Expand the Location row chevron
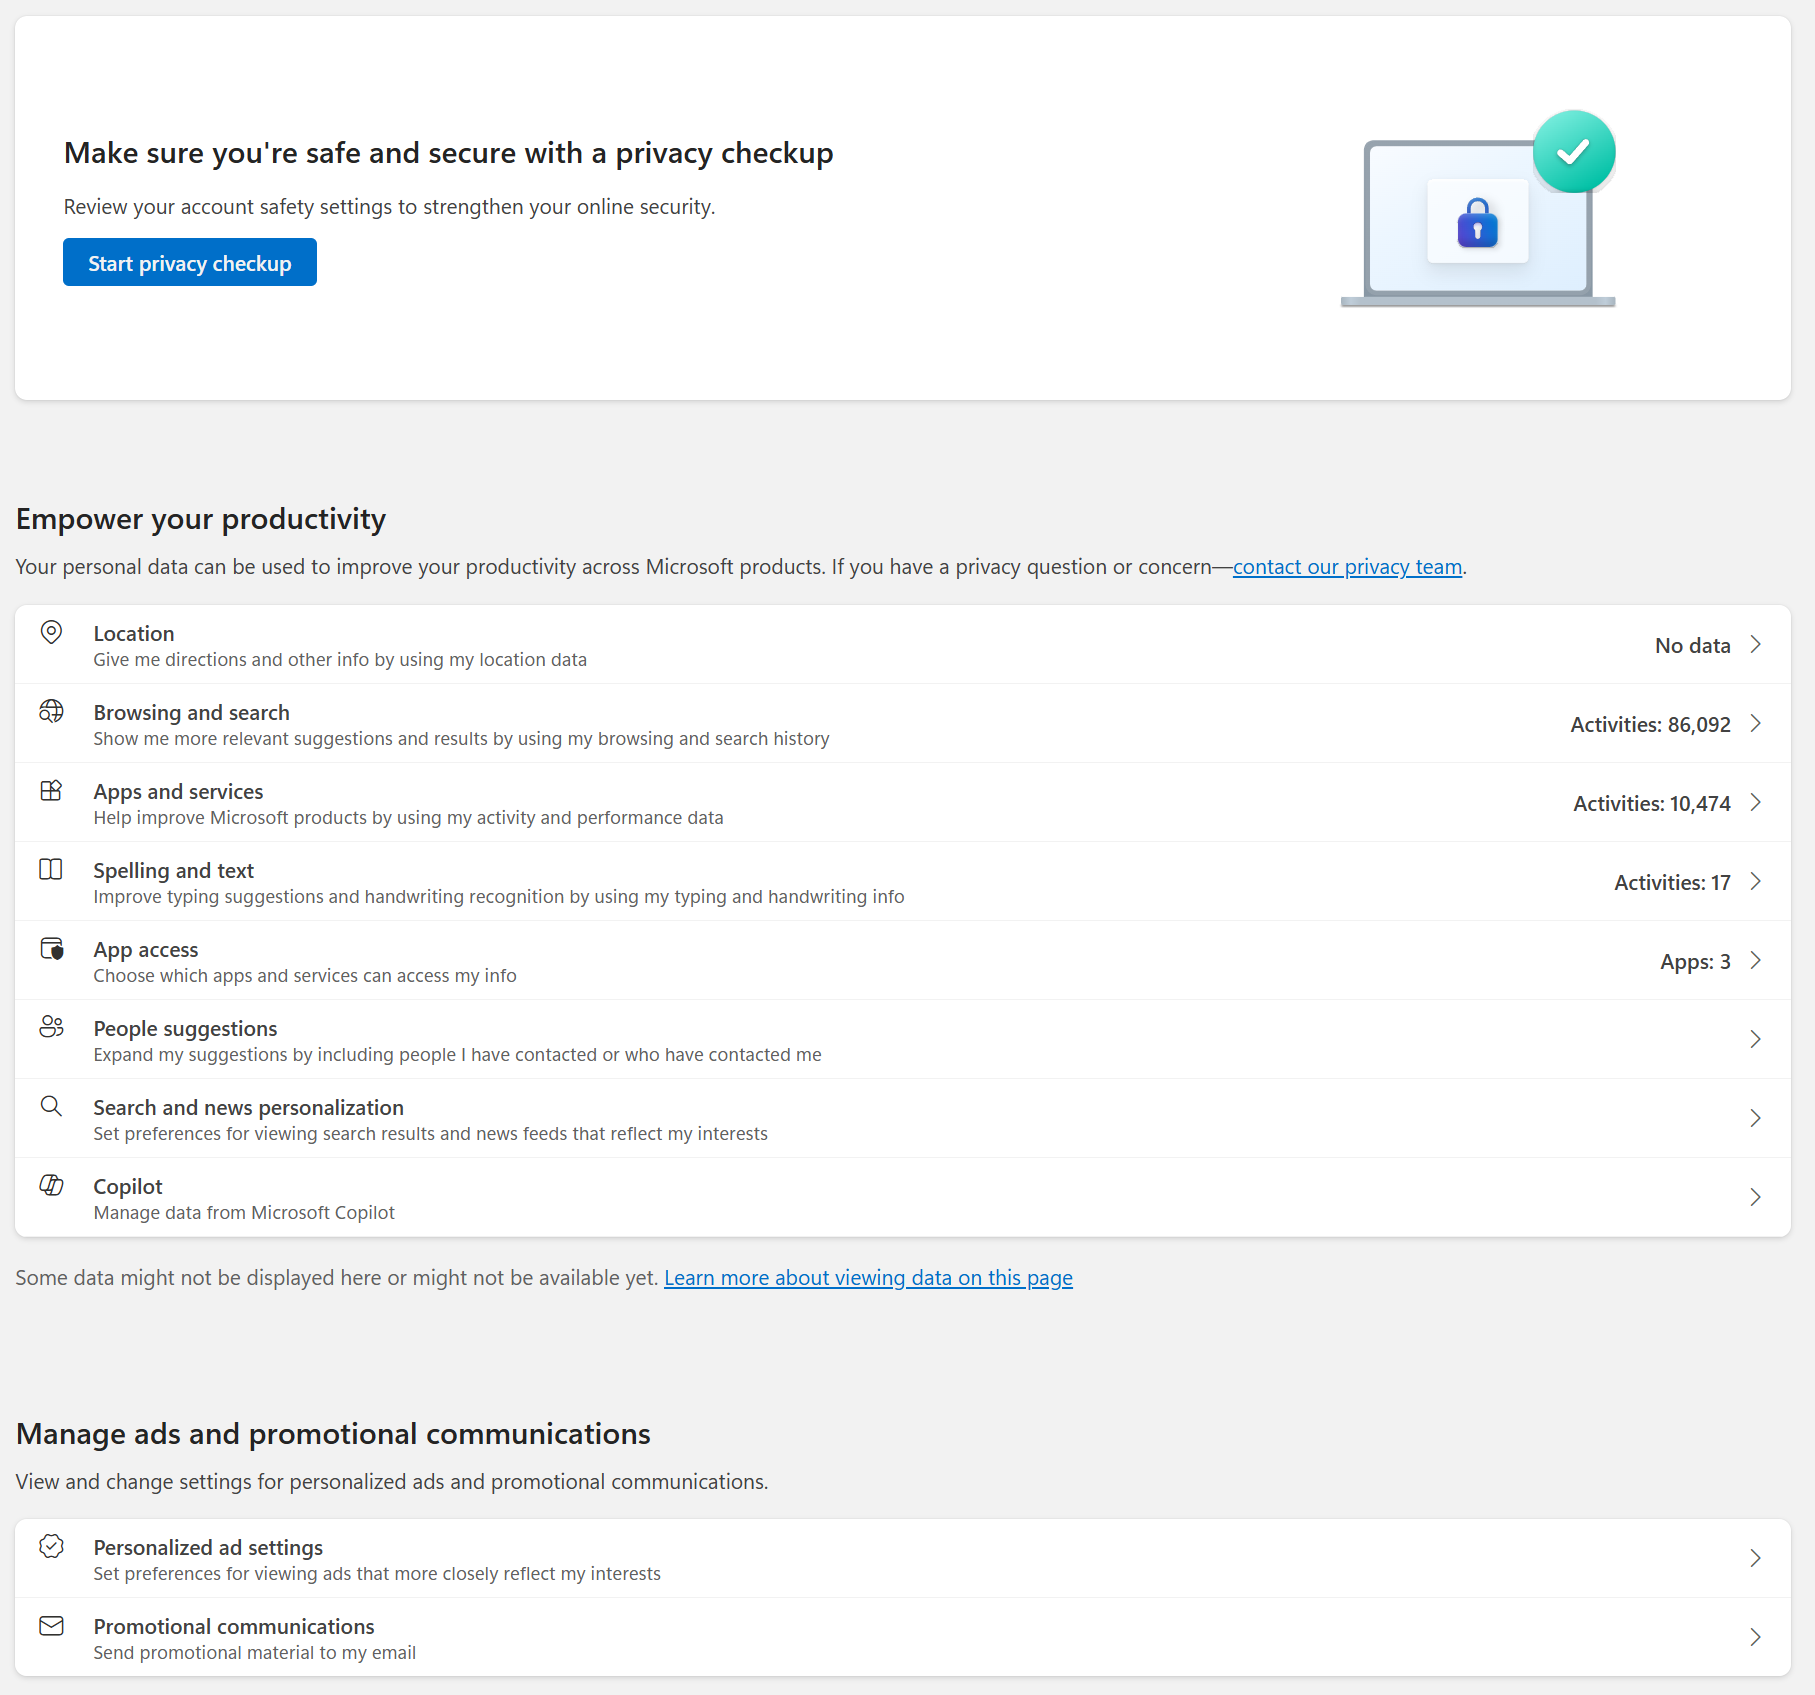This screenshot has height=1695, width=1815. click(x=1755, y=645)
